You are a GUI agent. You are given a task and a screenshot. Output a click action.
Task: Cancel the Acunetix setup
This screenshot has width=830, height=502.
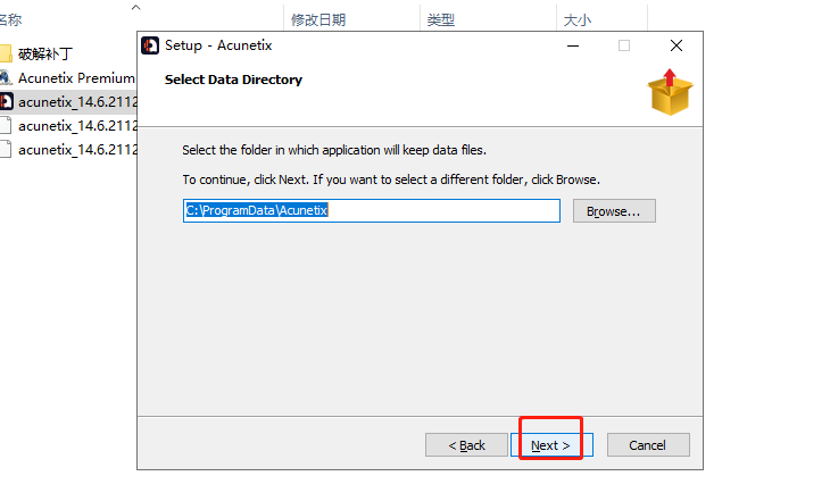(x=648, y=445)
